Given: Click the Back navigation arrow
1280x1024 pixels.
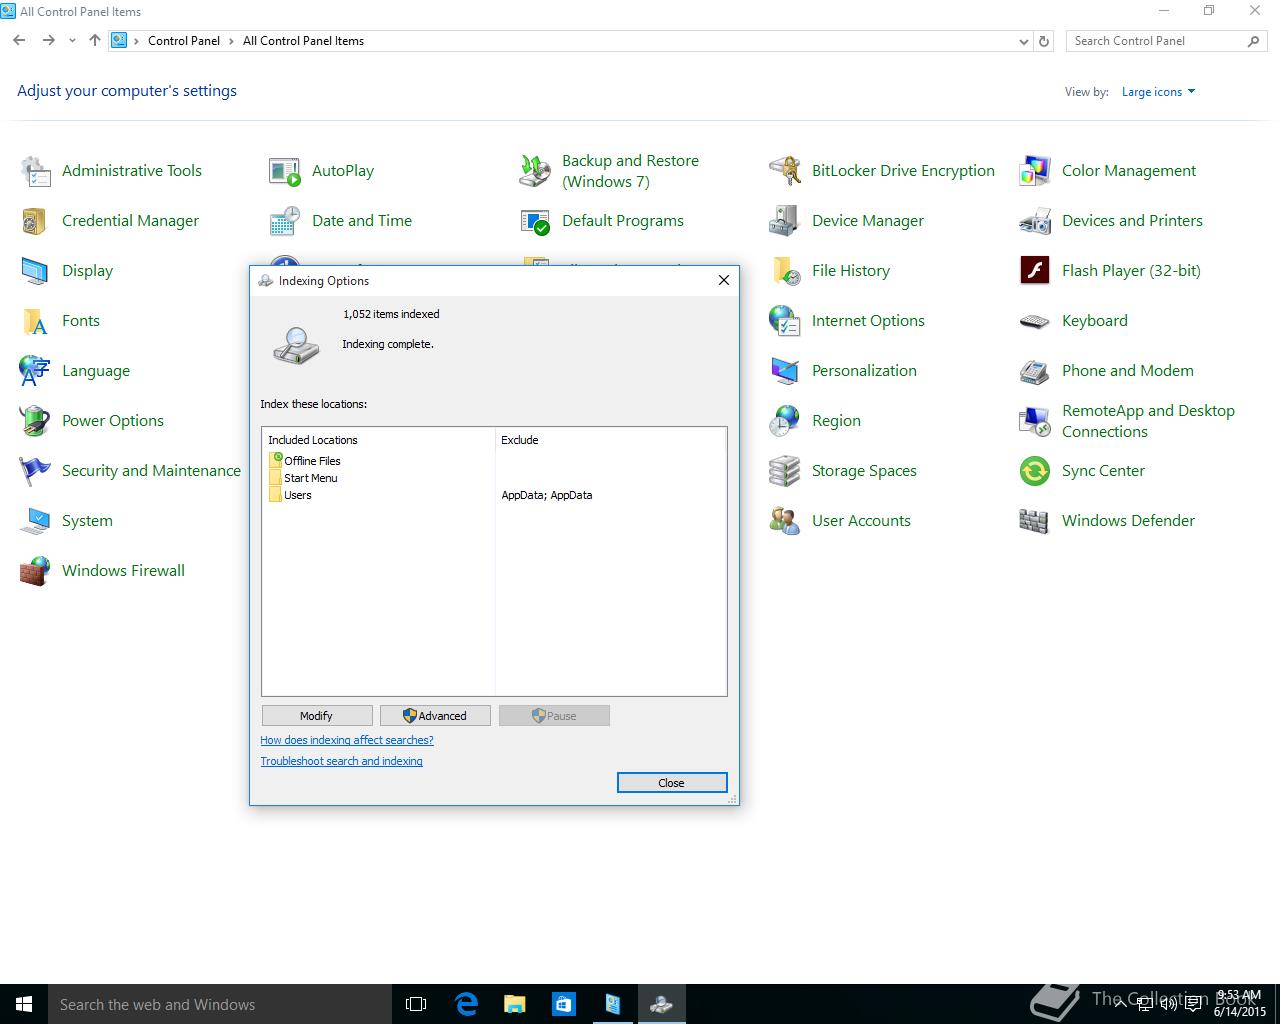Looking at the screenshot, I should click(x=19, y=41).
